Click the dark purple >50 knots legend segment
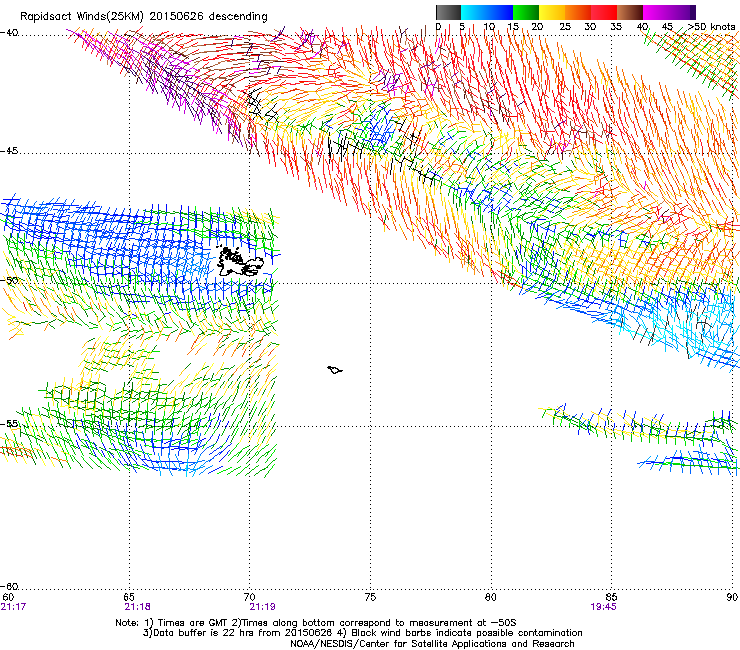Viewport: 740px width, 650px height. coord(693,12)
